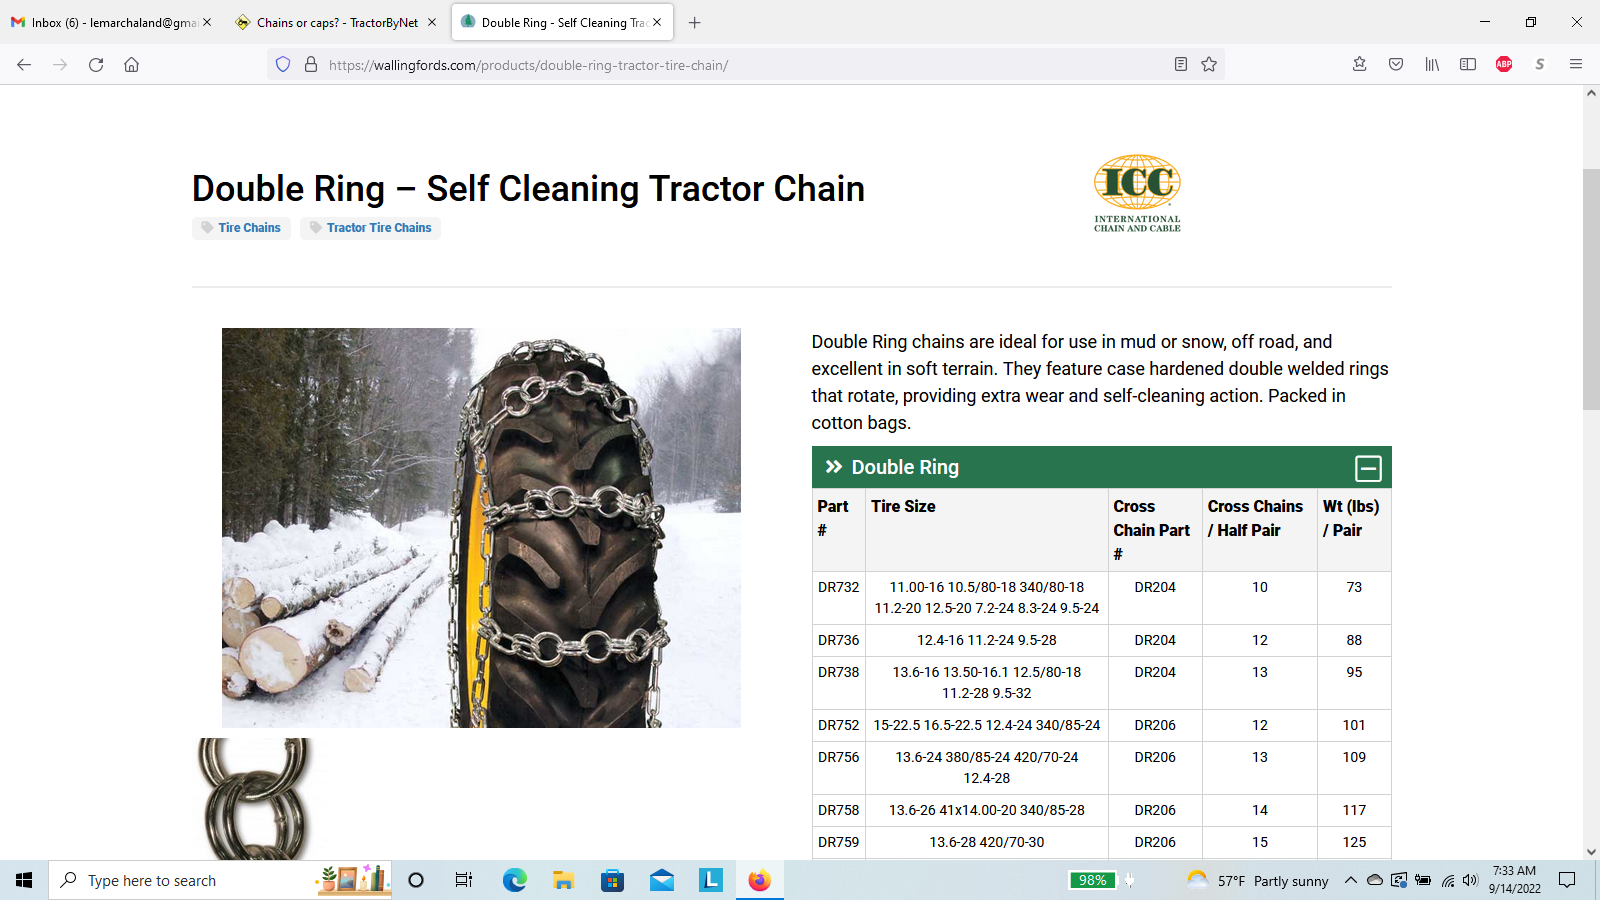The image size is (1600, 900).
Task: Open the volume control
Action: [x=1470, y=880]
